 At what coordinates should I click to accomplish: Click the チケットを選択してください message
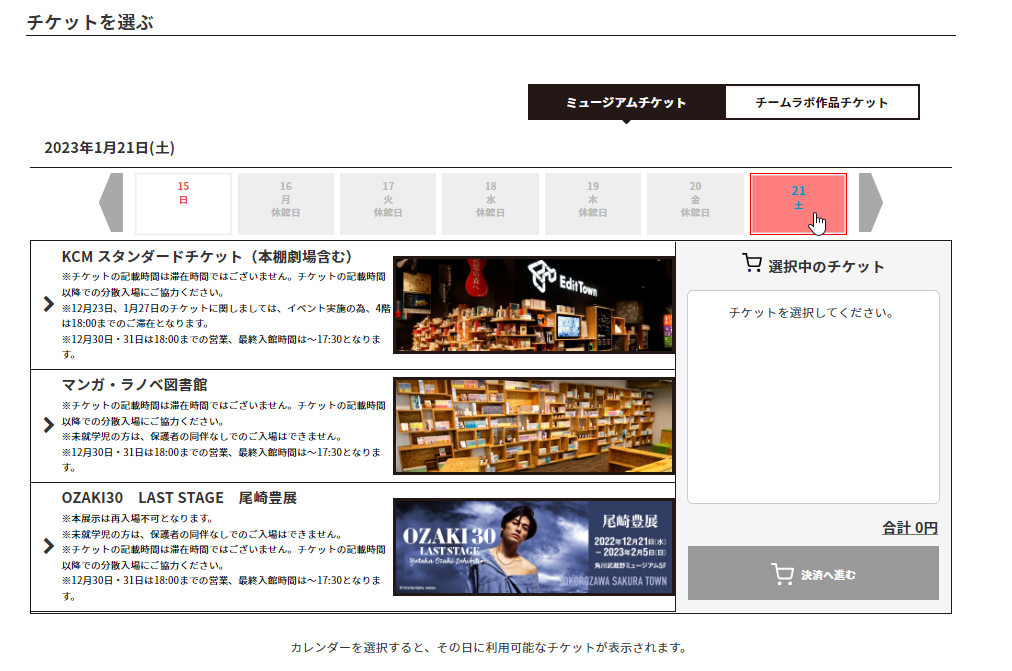click(x=811, y=313)
